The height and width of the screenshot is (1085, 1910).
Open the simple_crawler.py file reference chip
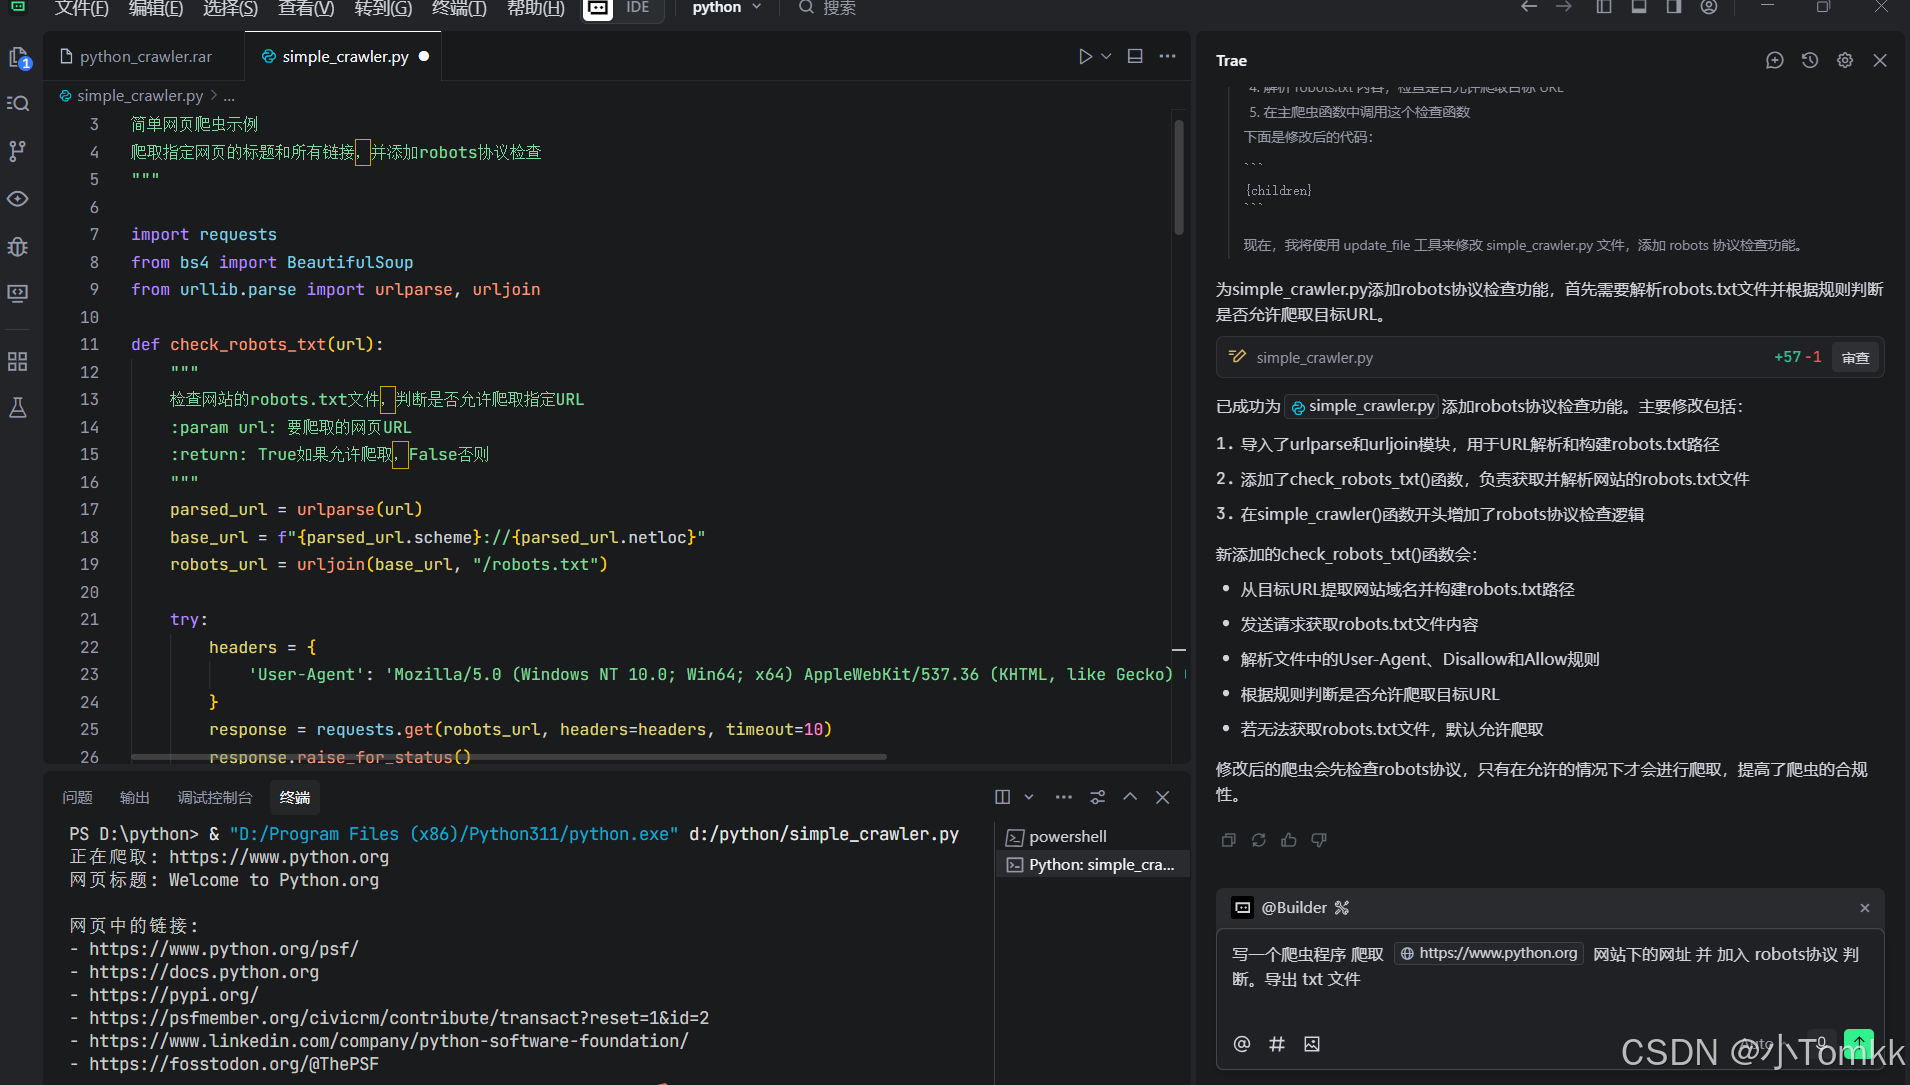point(1361,406)
